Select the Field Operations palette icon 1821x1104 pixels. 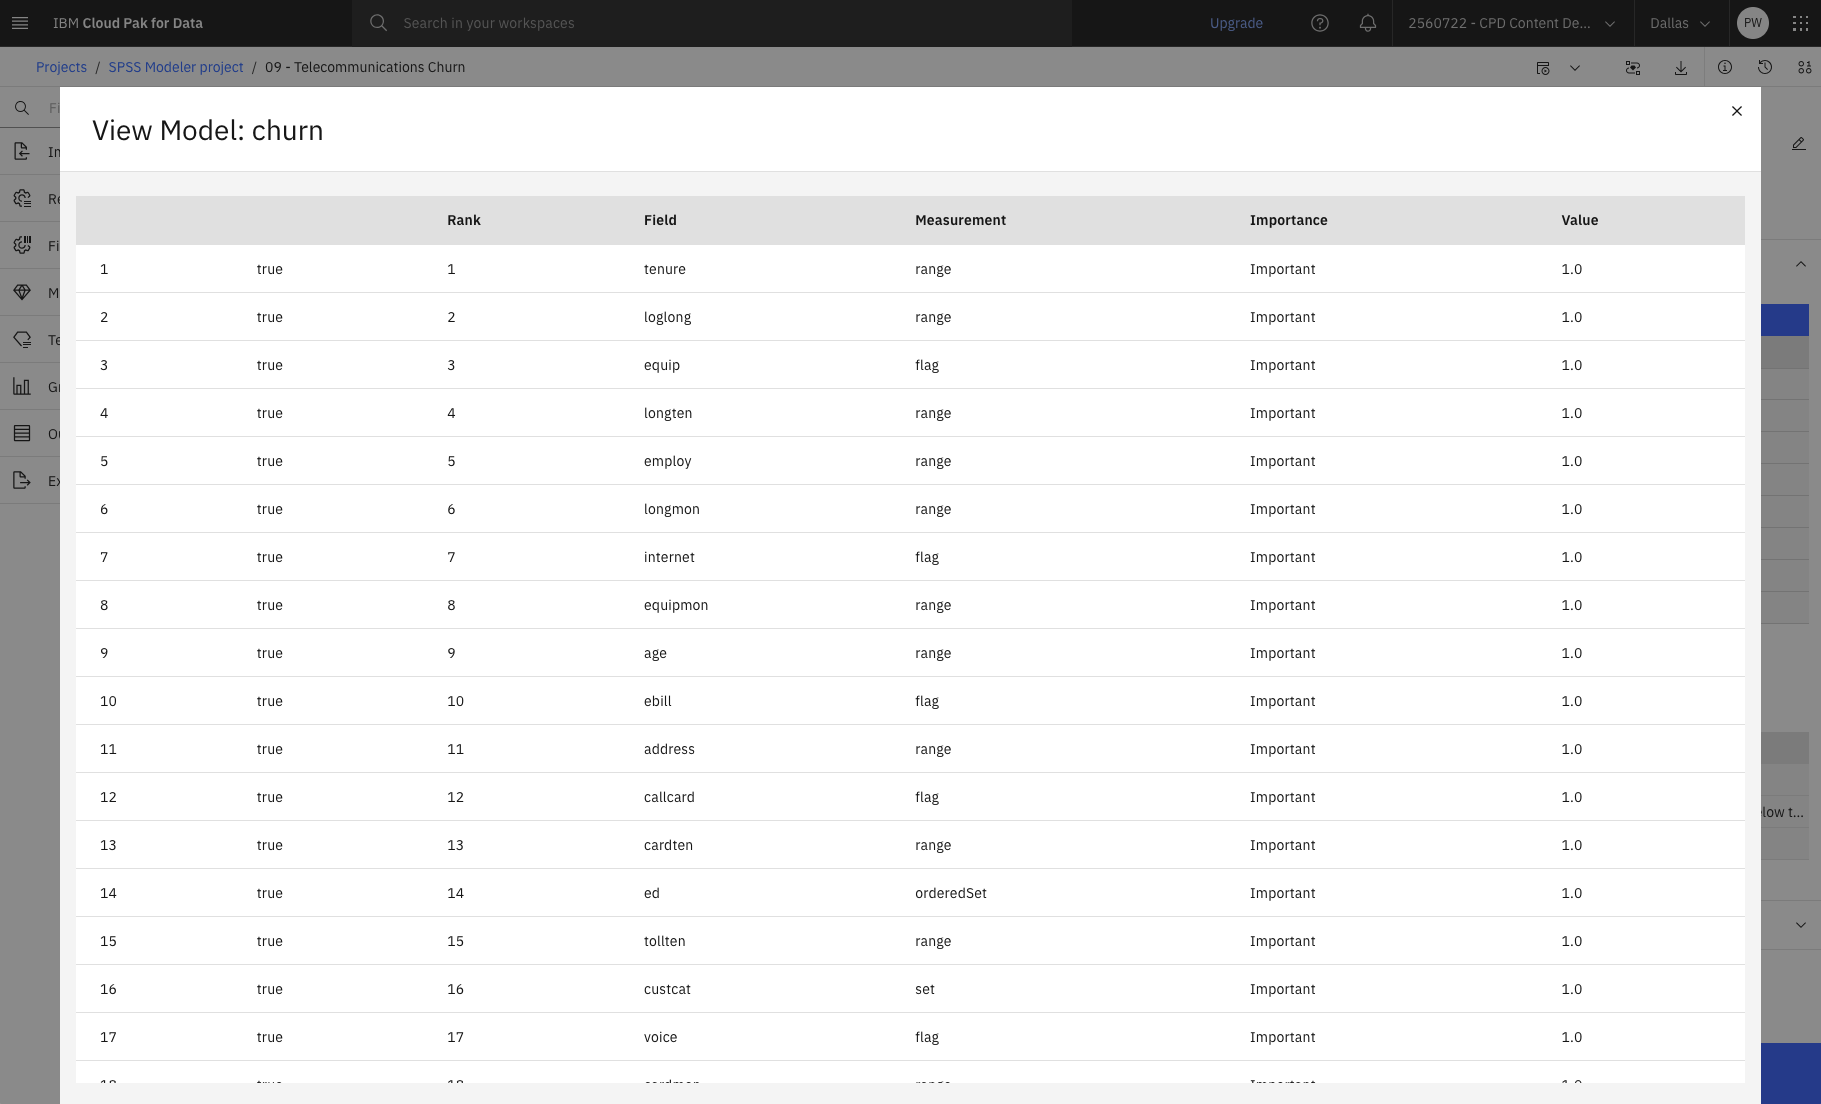[x=22, y=245]
